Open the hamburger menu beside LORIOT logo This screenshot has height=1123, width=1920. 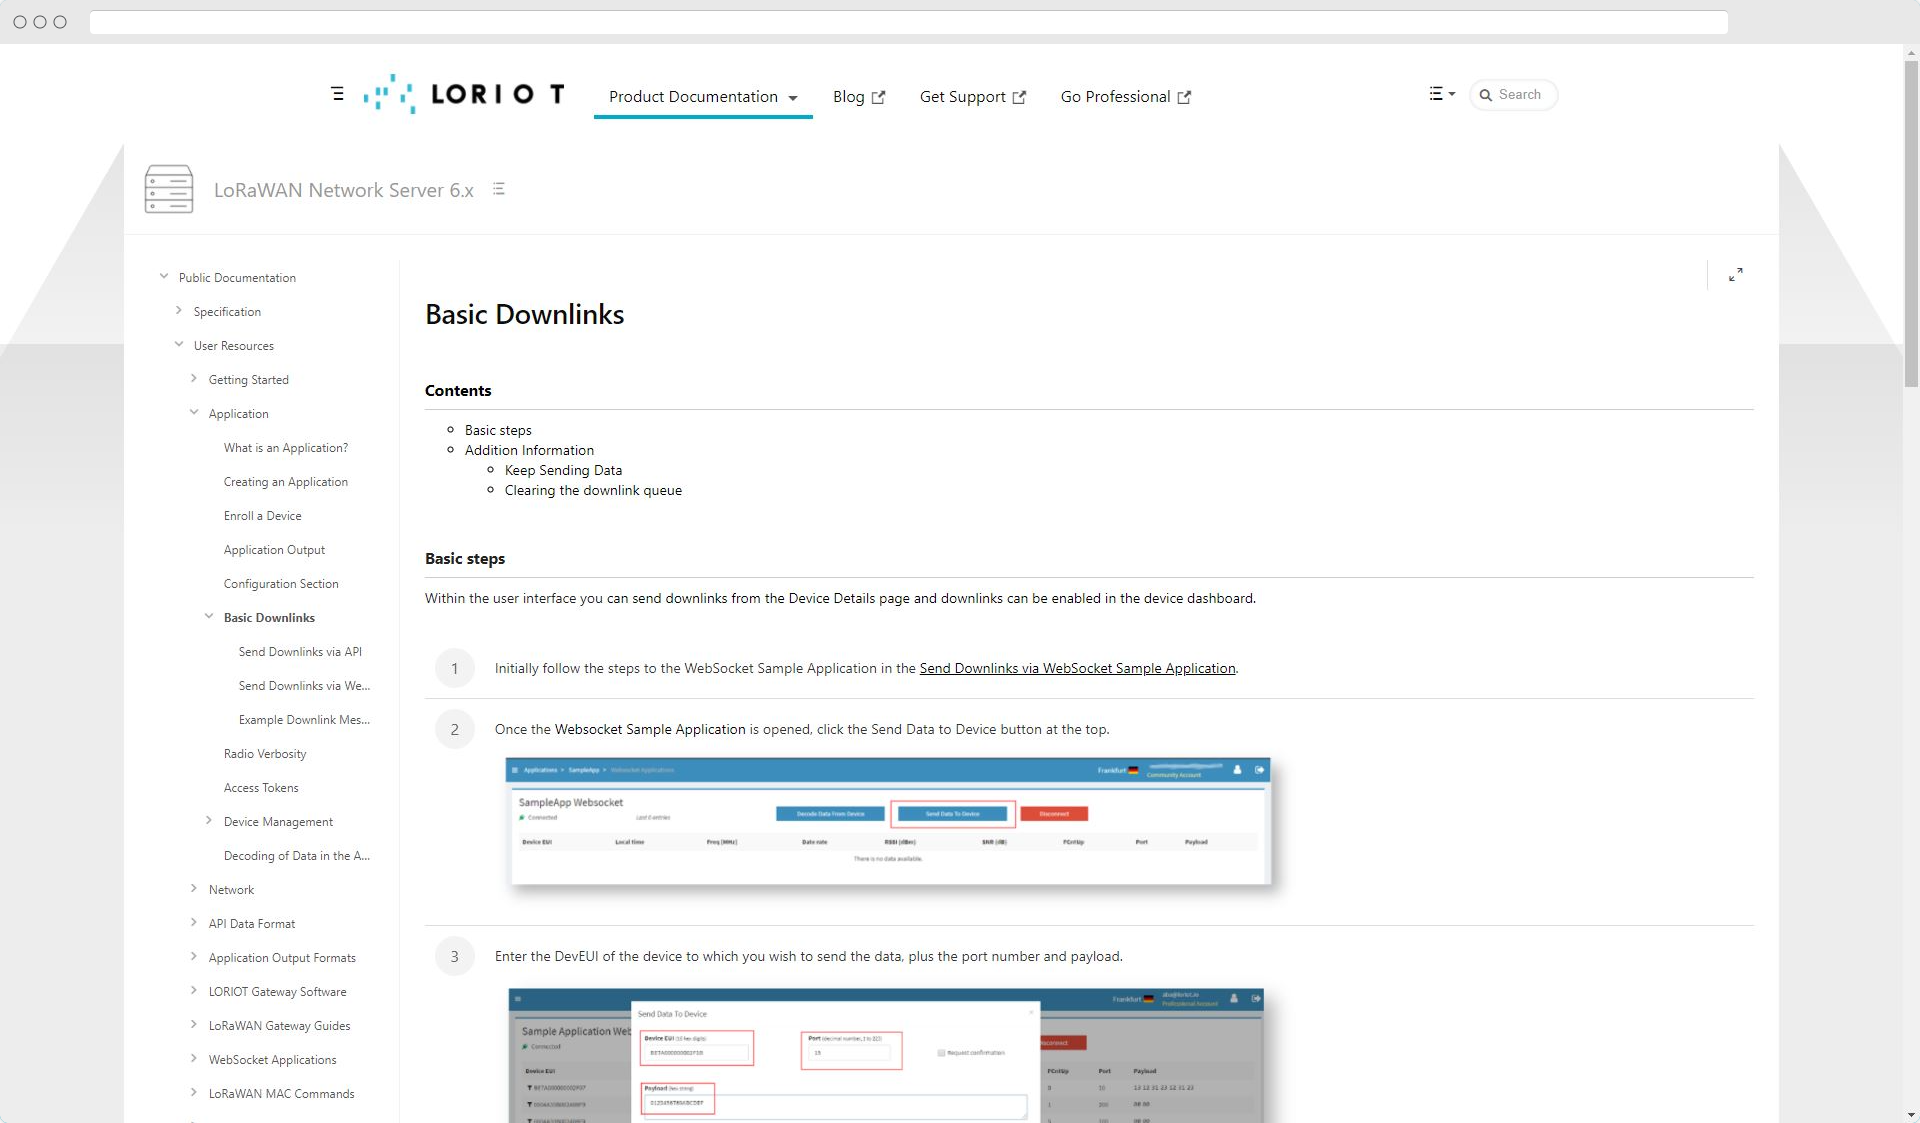click(x=337, y=94)
